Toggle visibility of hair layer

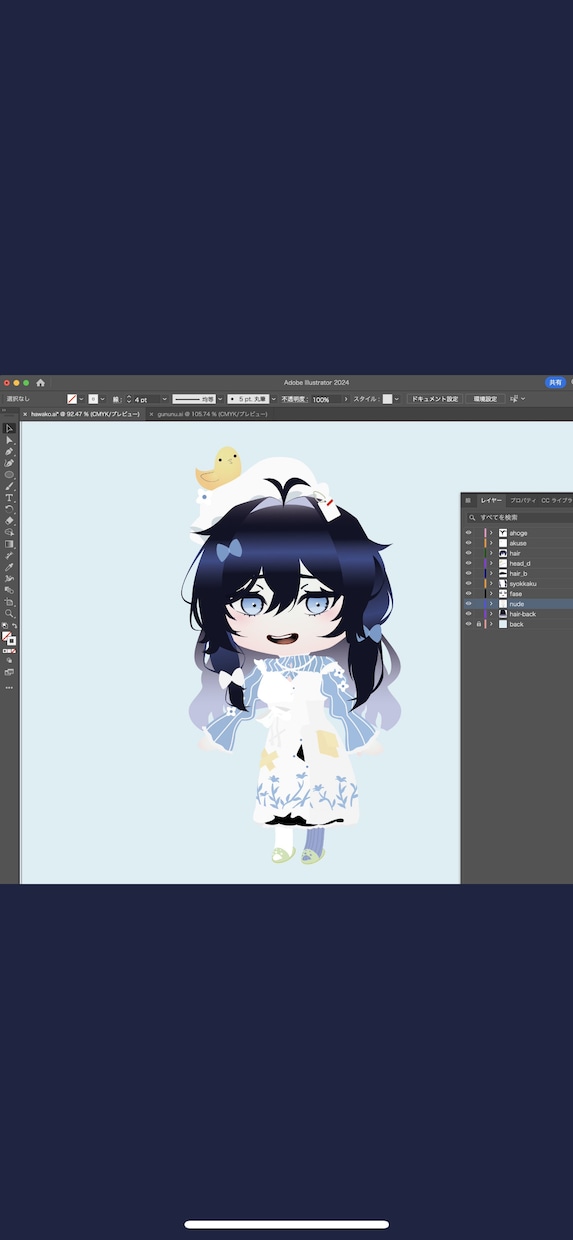pyautogui.click(x=468, y=553)
